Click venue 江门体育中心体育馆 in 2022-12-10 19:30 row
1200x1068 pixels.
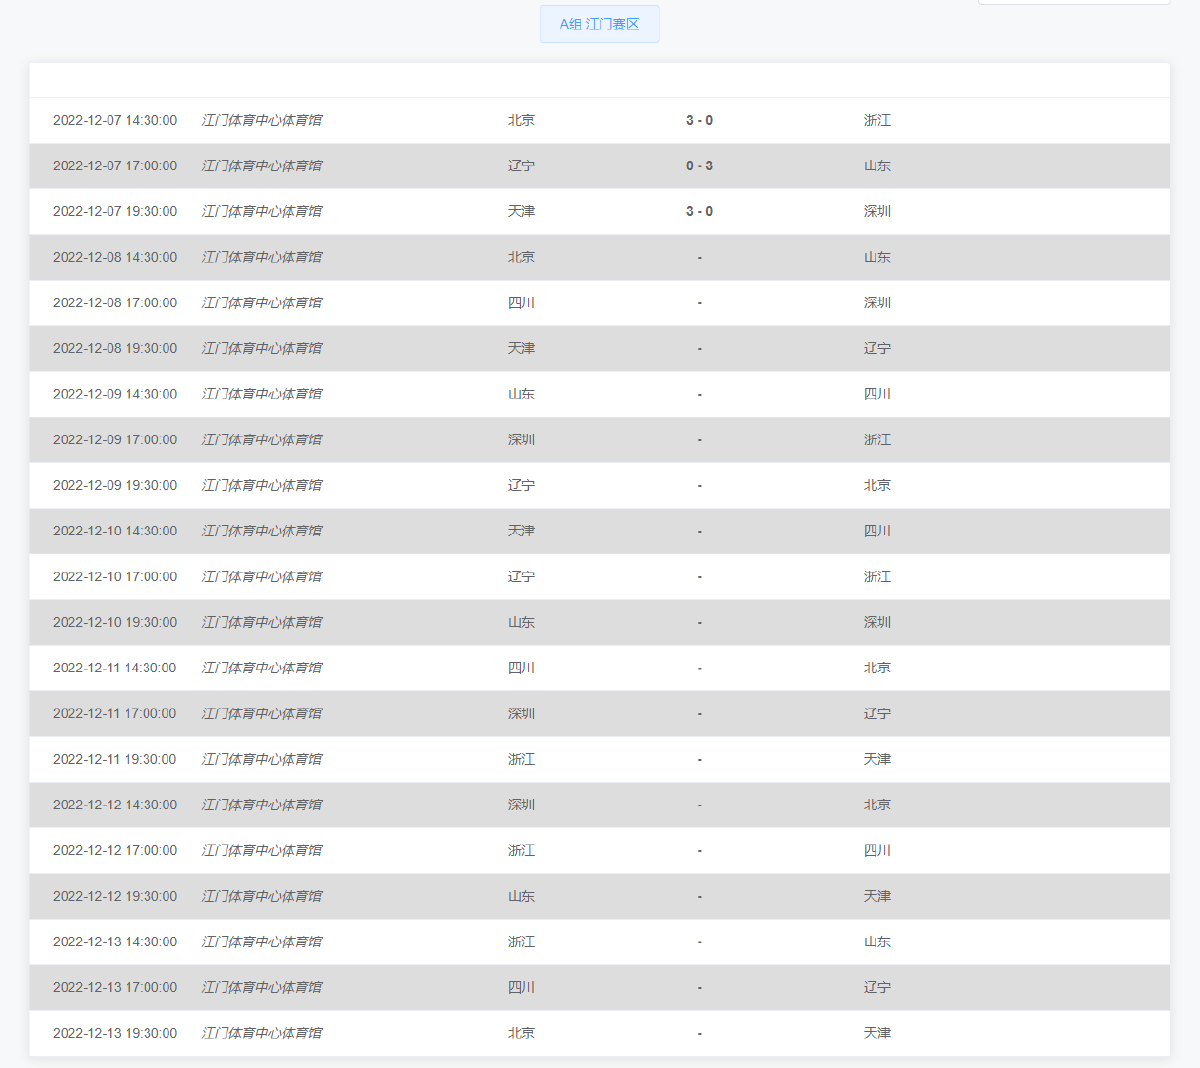click(x=262, y=622)
